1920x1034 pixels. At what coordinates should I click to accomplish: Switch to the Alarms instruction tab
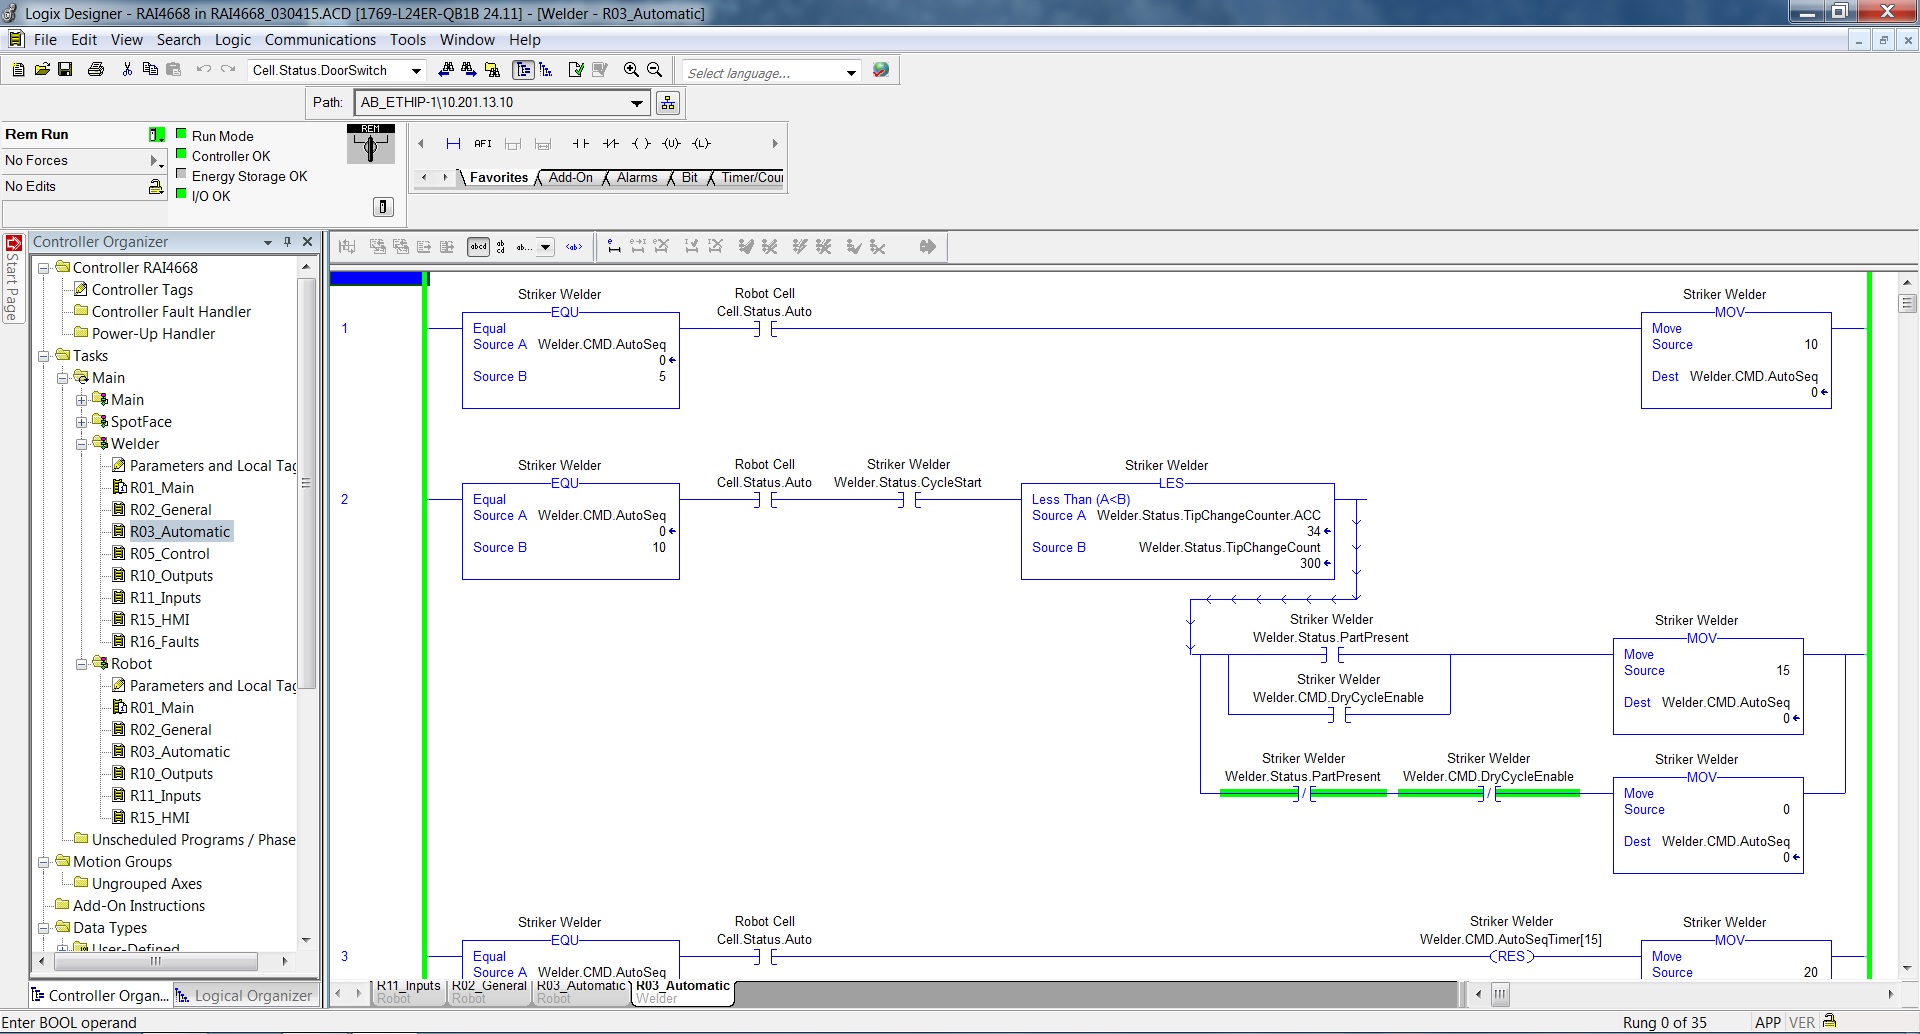pos(636,178)
